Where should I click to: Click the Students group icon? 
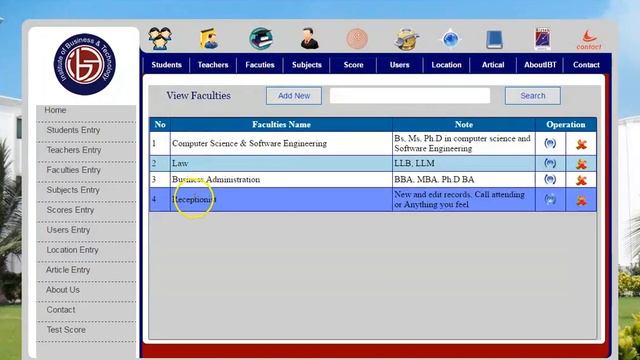click(x=160, y=38)
